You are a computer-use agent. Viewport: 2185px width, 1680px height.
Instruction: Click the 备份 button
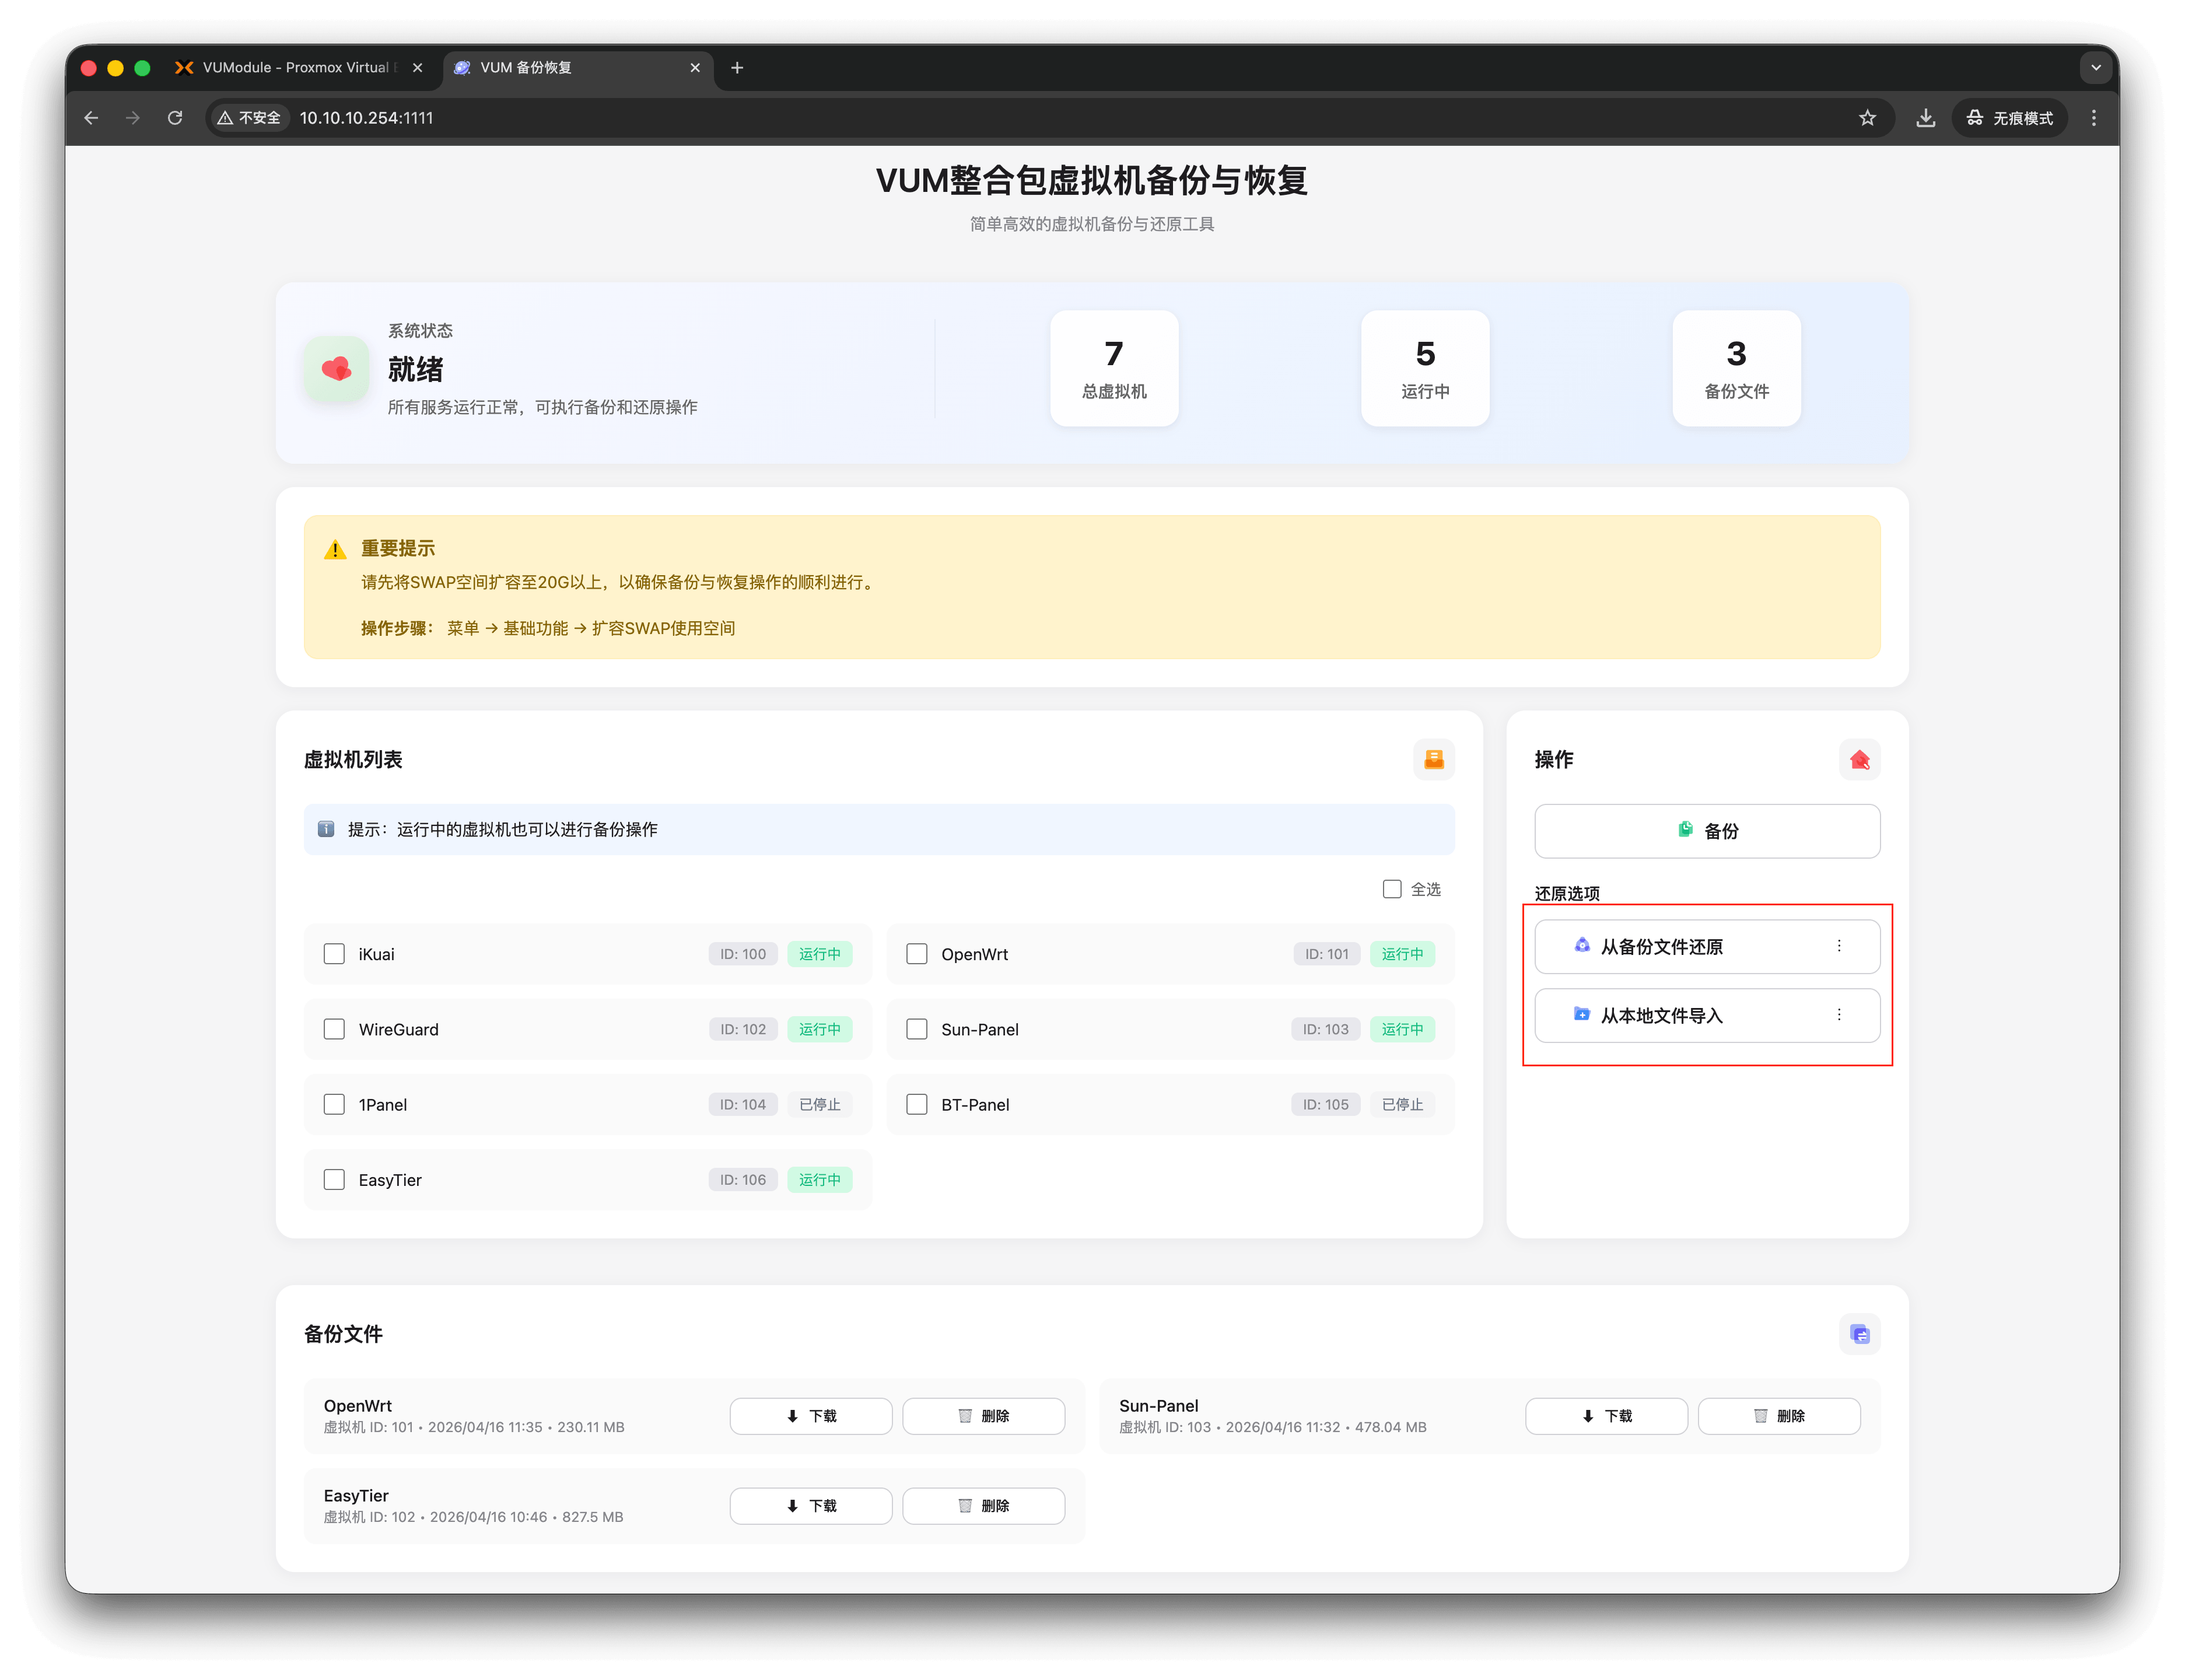[1706, 831]
